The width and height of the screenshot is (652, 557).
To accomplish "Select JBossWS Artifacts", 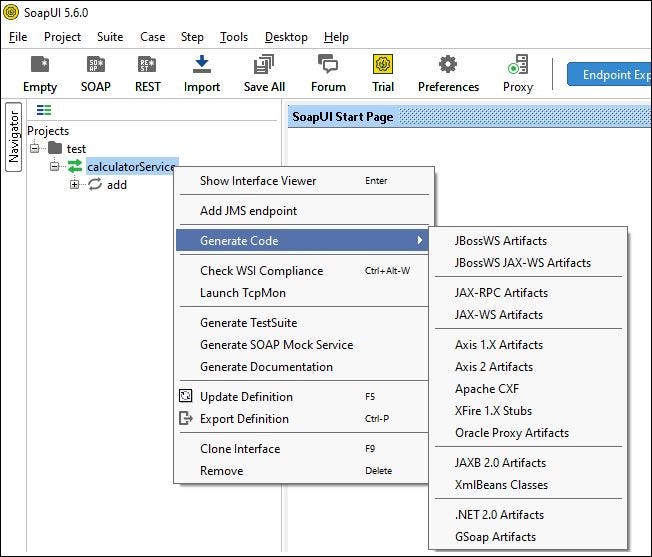I will 528,241.
